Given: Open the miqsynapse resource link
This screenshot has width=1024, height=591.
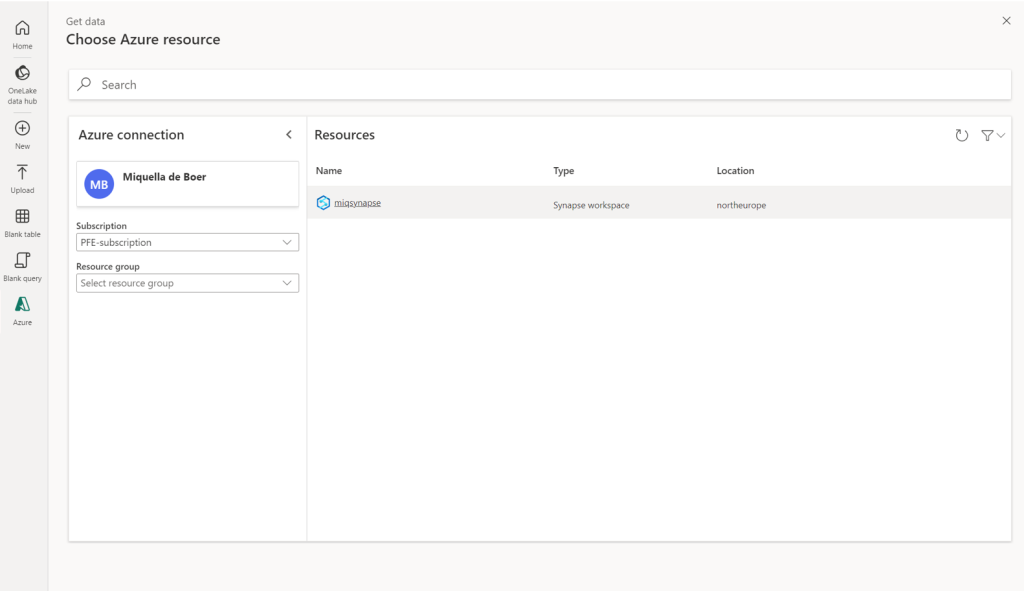Looking at the screenshot, I should tap(357, 203).
